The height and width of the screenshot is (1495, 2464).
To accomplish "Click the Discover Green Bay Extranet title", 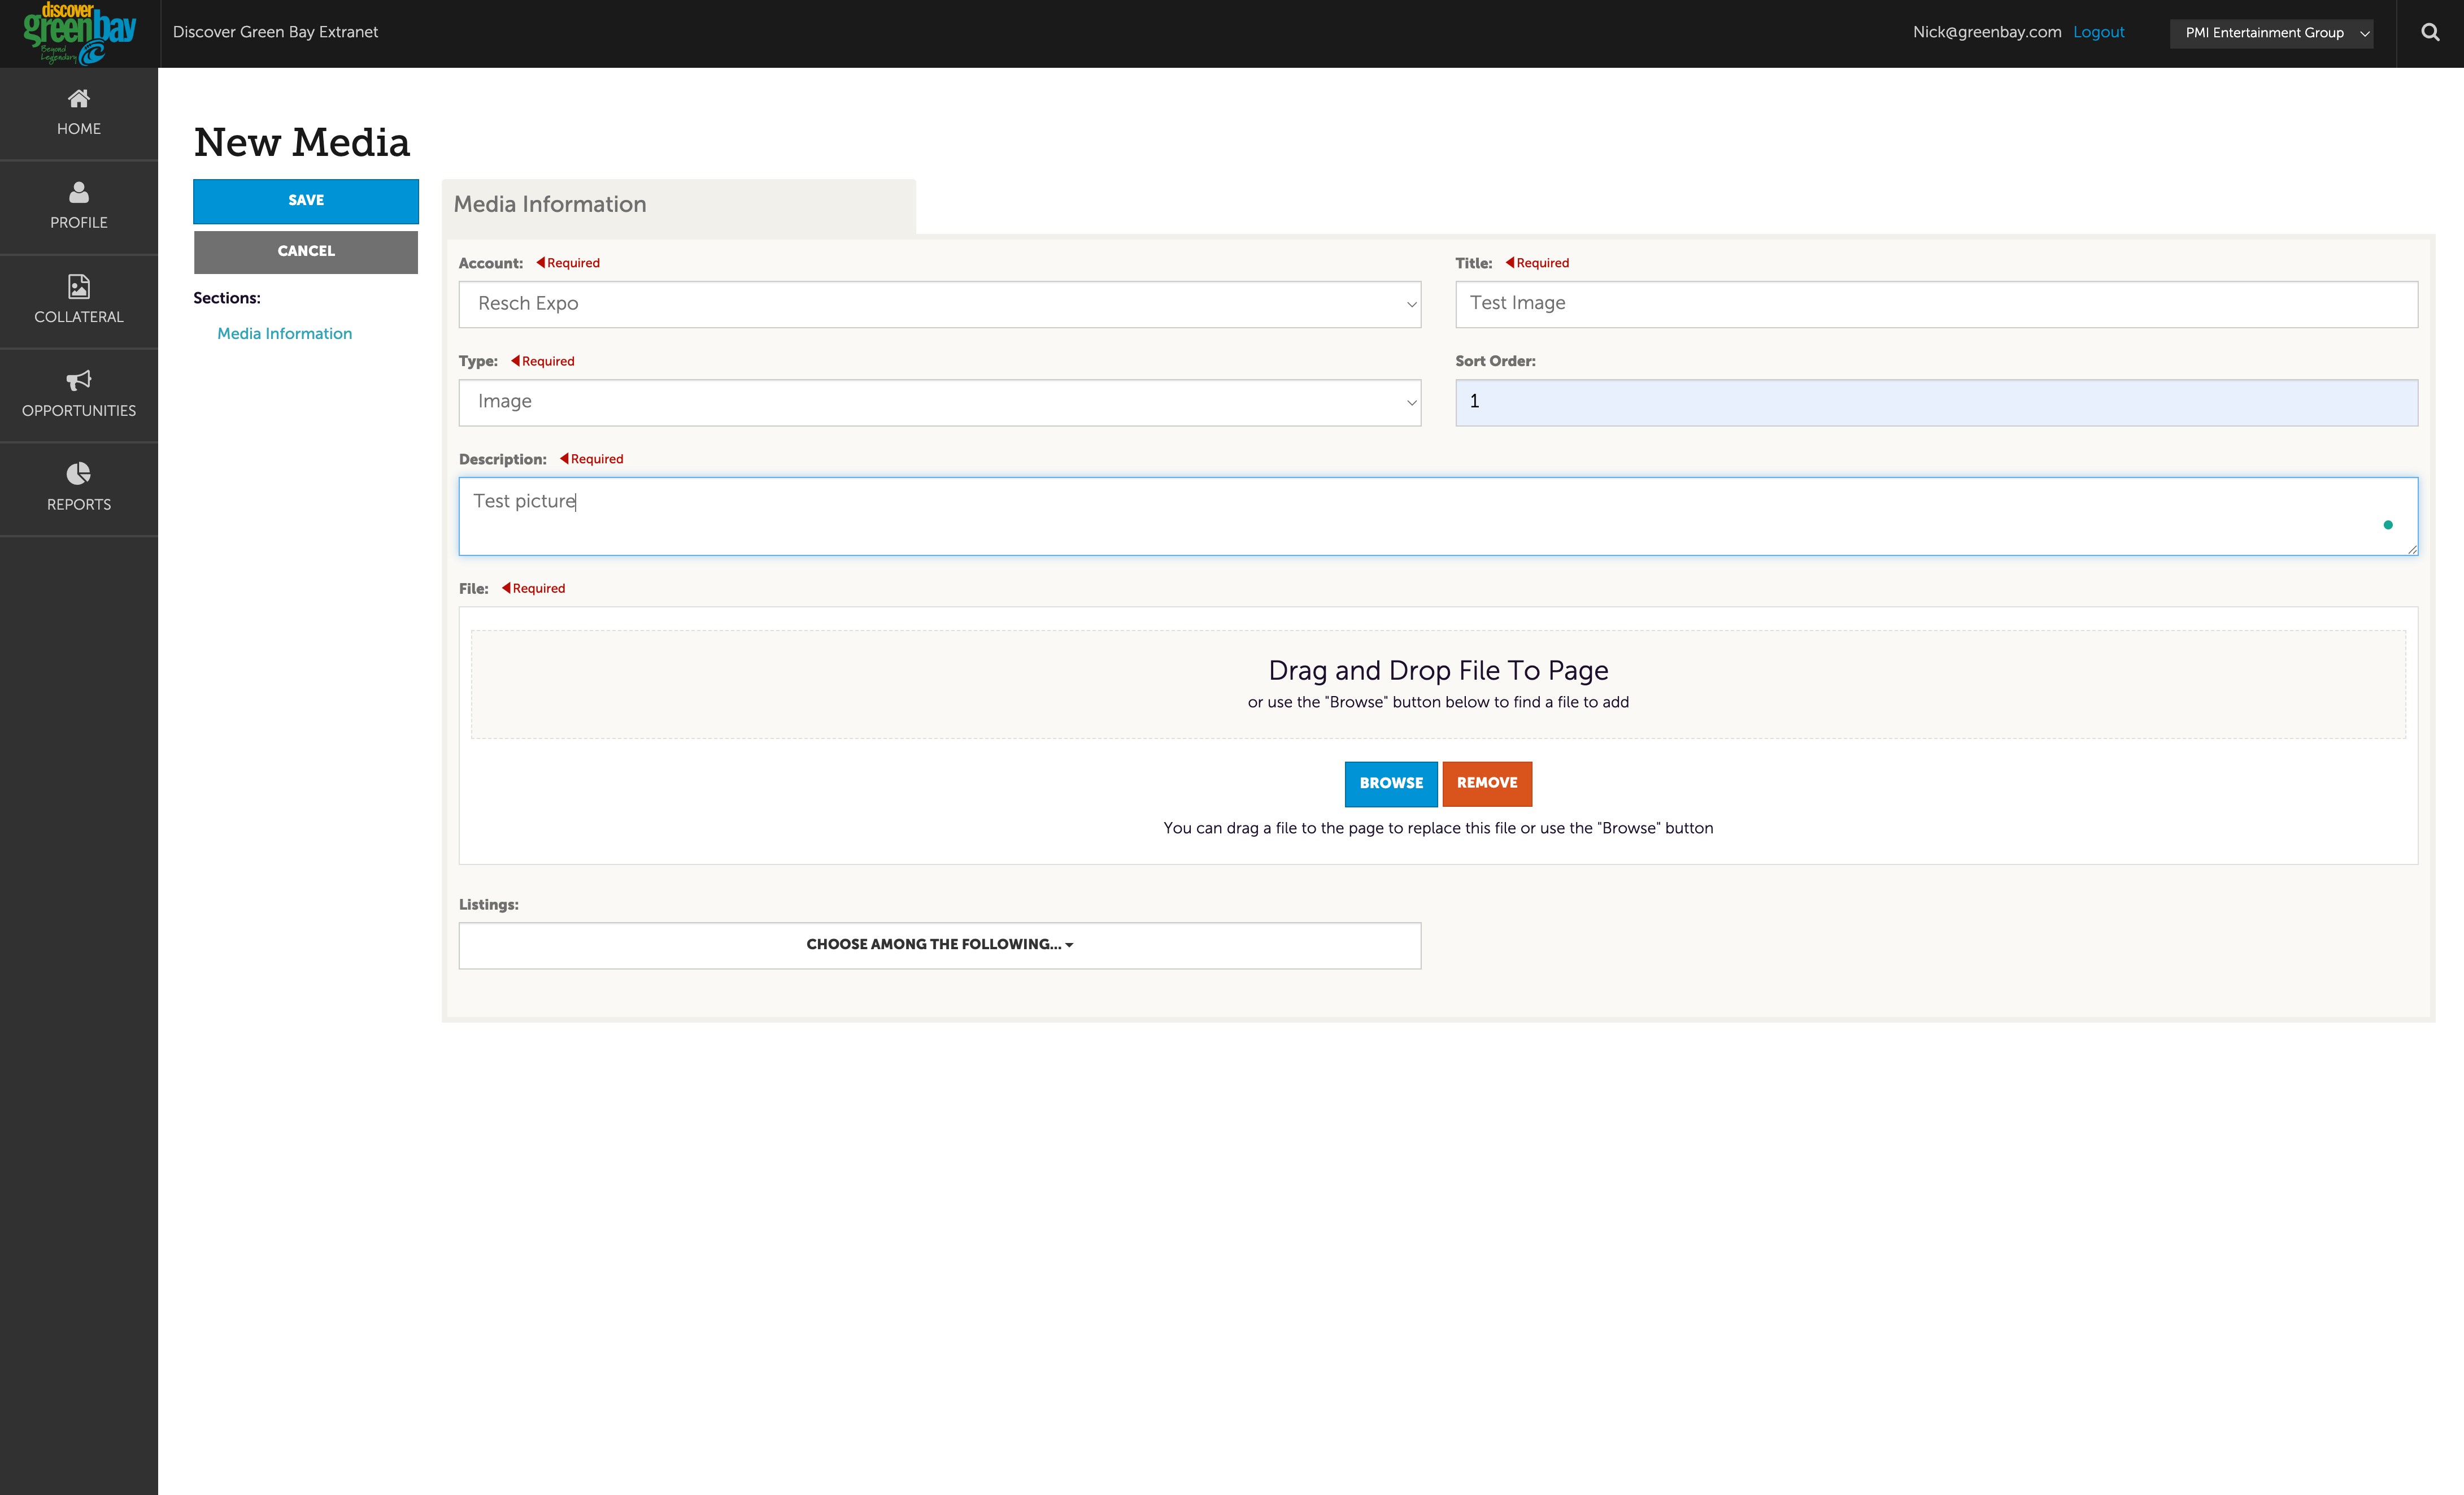I will [275, 32].
